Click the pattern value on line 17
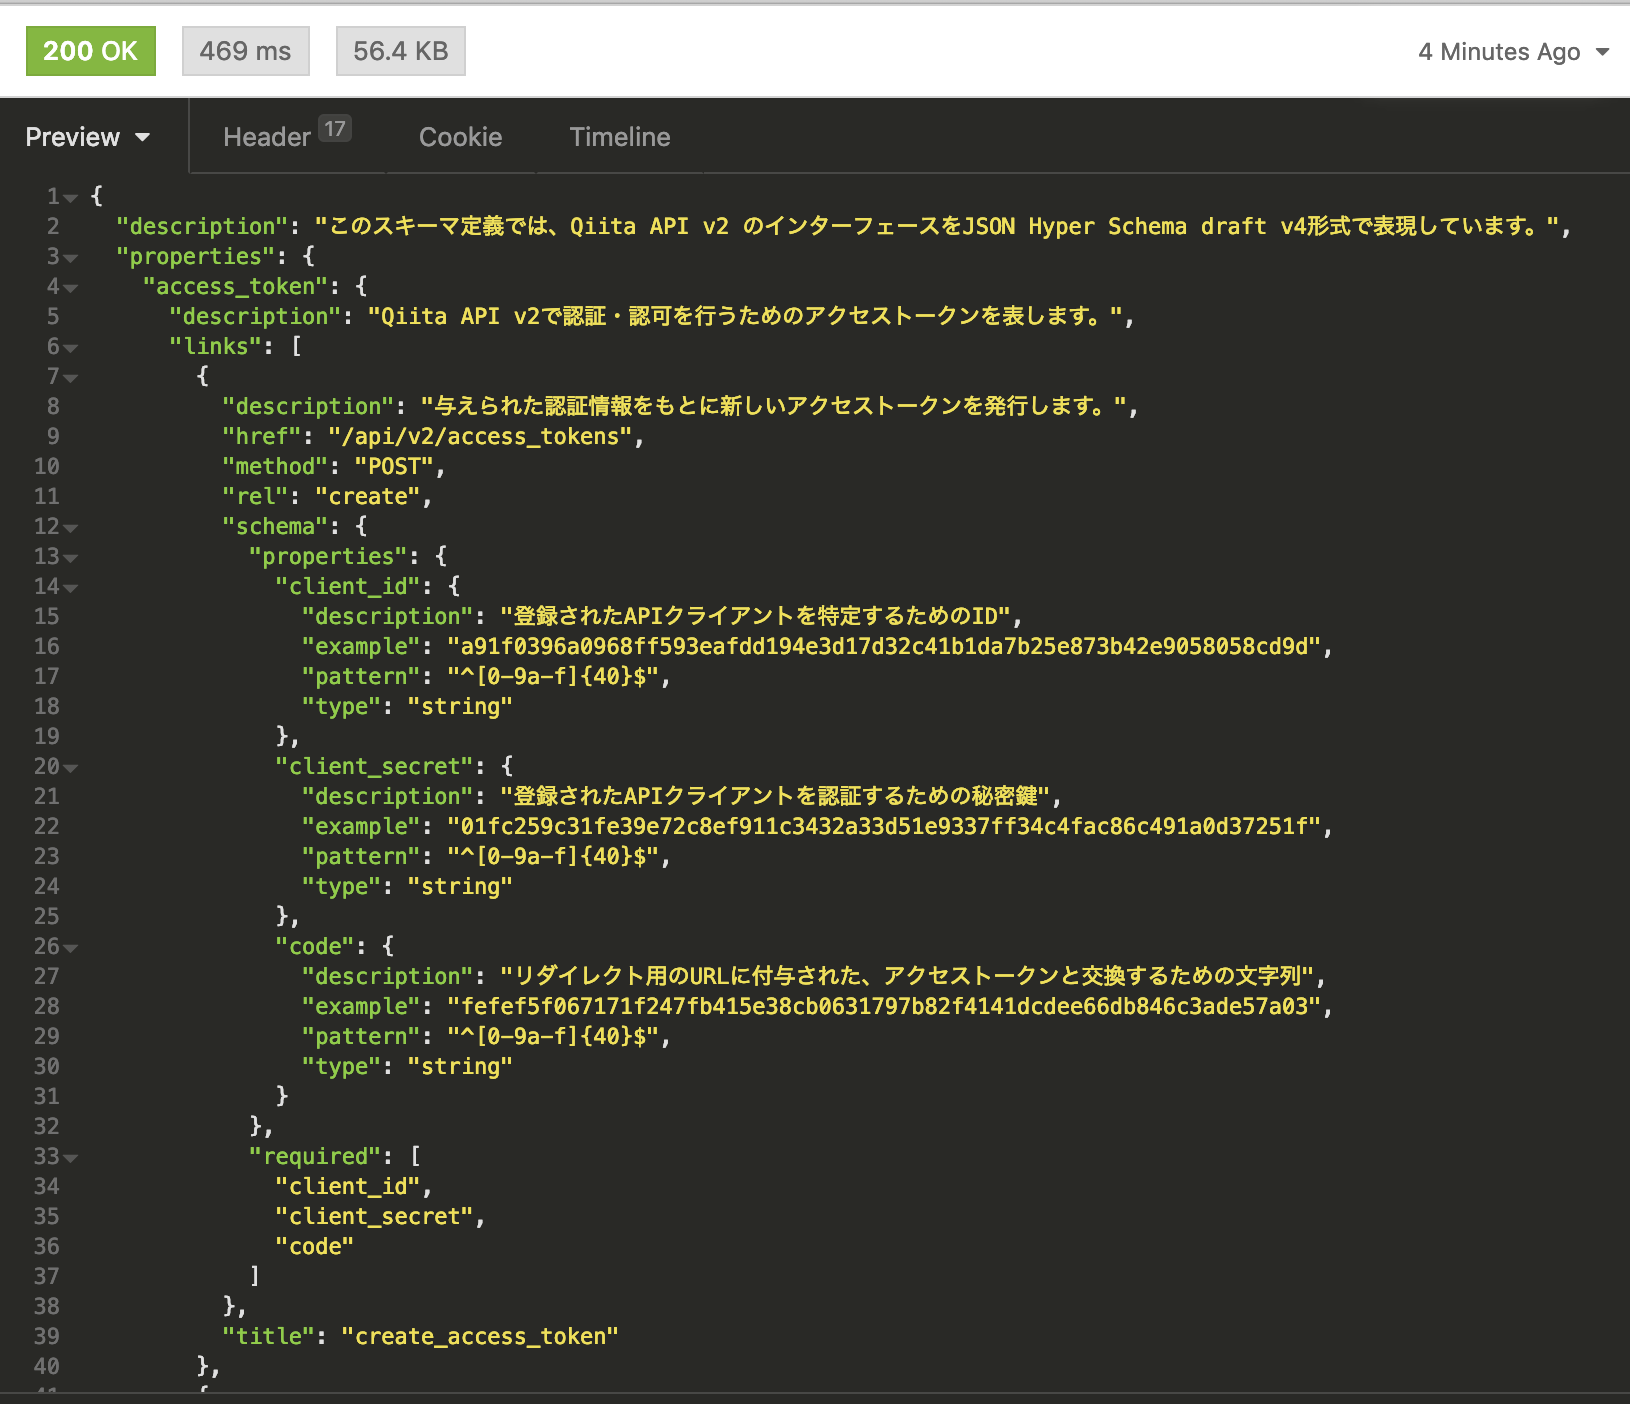Image resolution: width=1630 pixels, height=1404 pixels. (553, 677)
